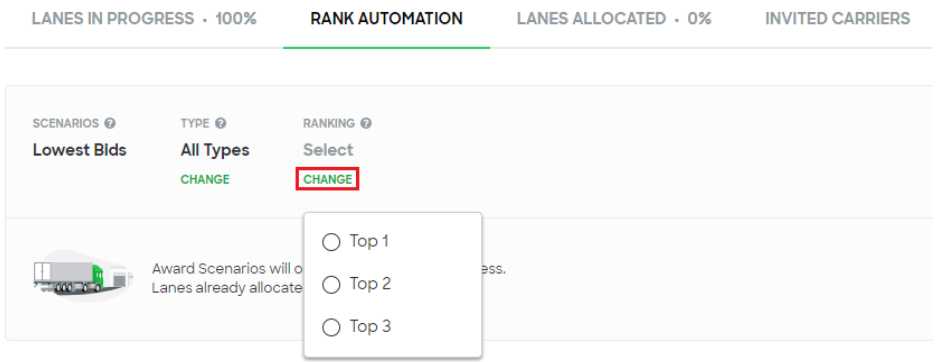Image resolution: width=936 pixels, height=362 pixels.
Task: Click the green truck illustration
Action: pyautogui.click(x=82, y=276)
